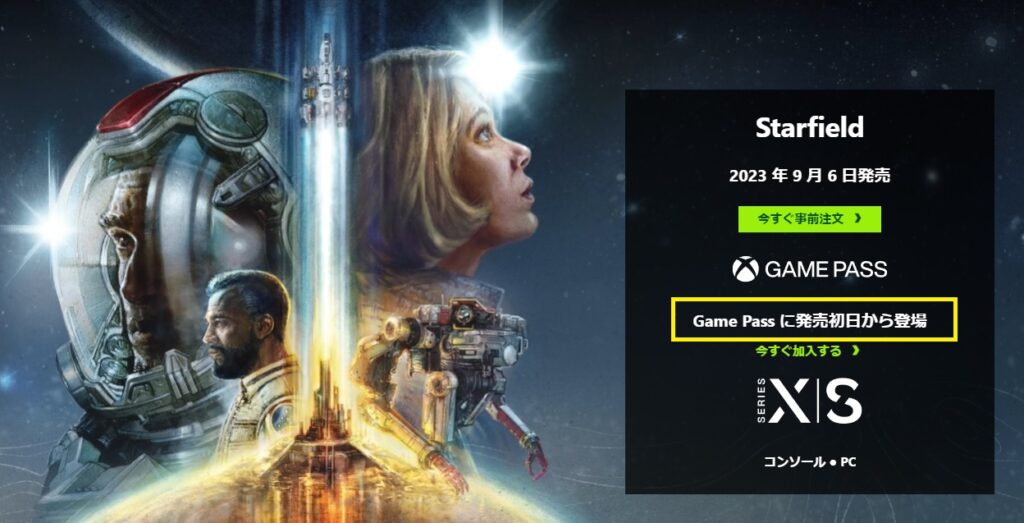
Task: Click the chevron arrow on 今すぐ事前注文 button
Action: (857, 219)
